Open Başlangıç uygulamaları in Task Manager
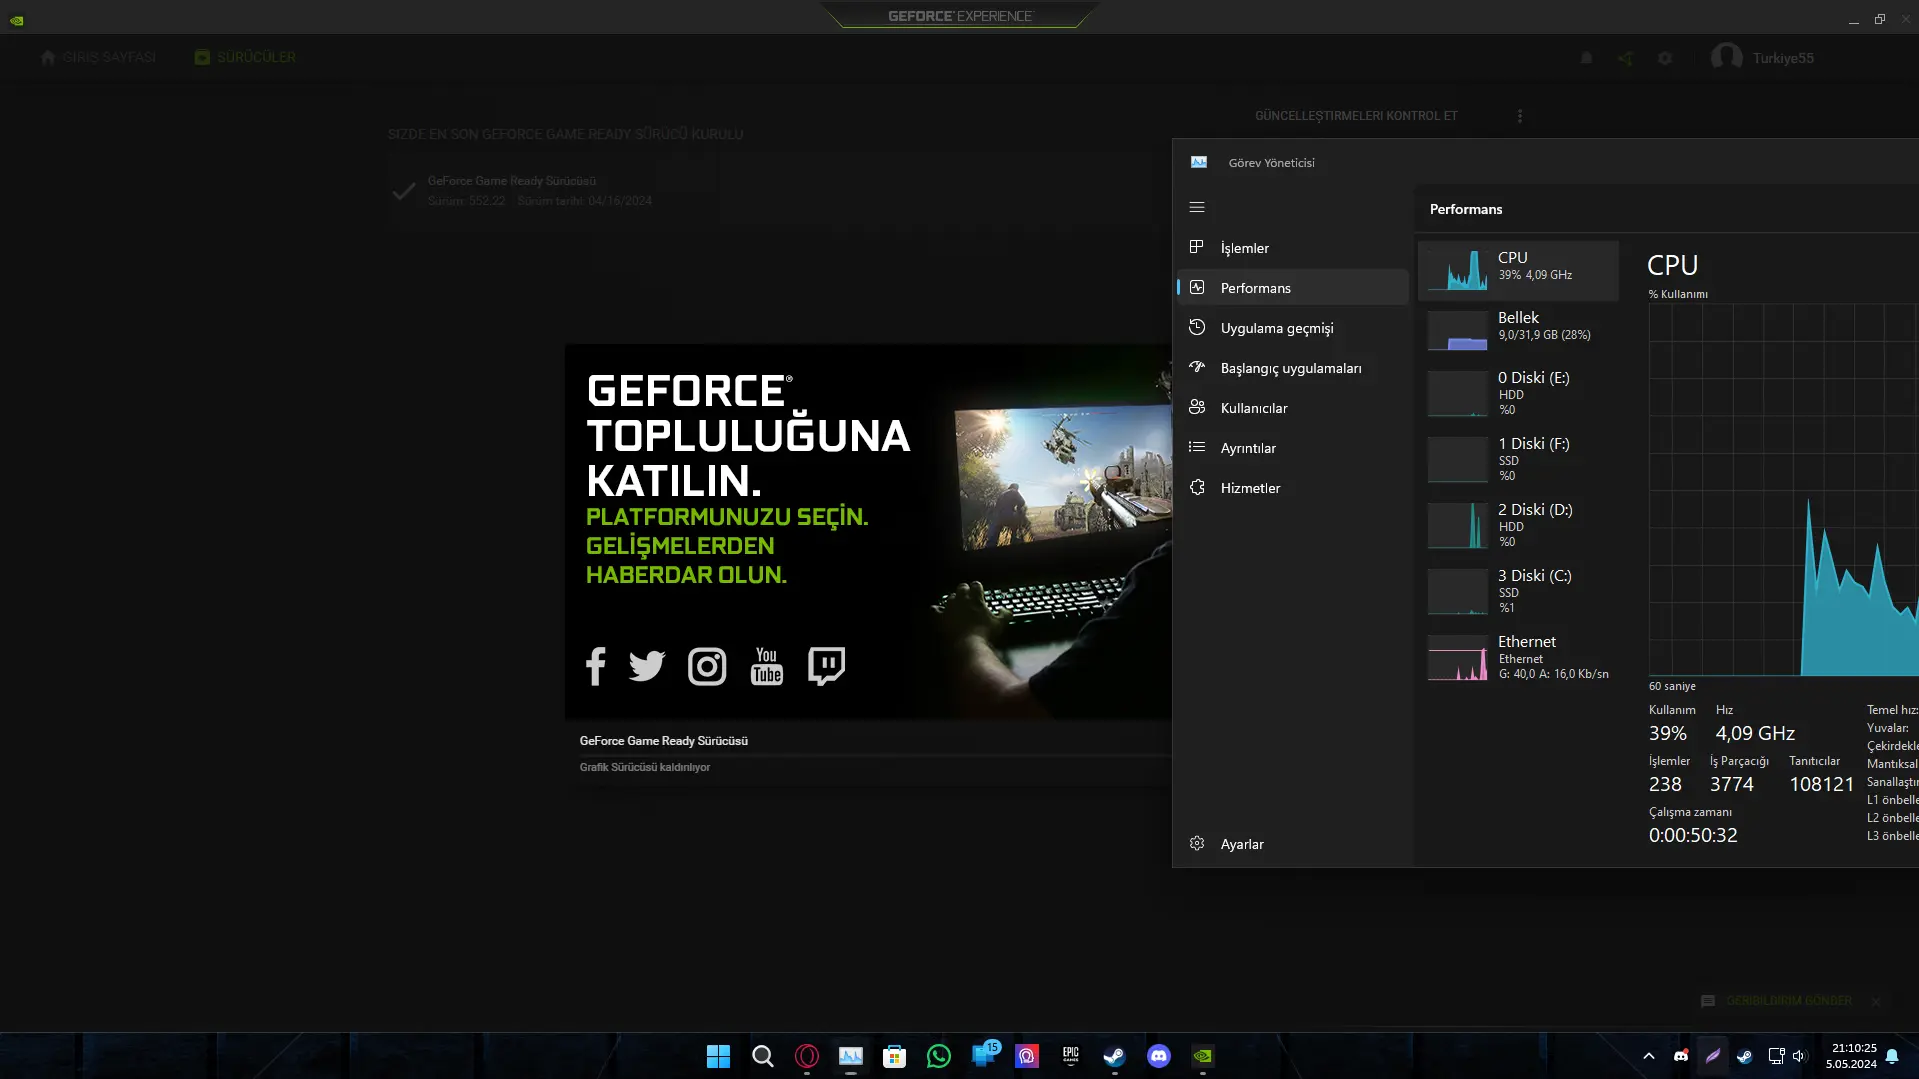This screenshot has width=1919, height=1079. (1293, 368)
